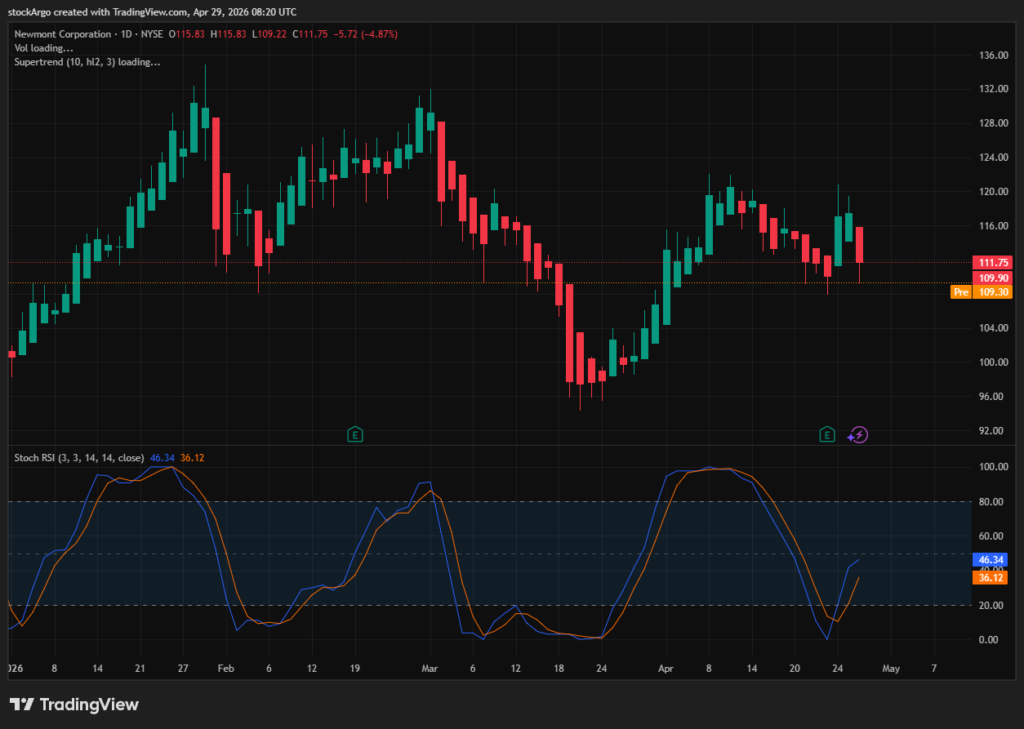The image size is (1024, 729).
Task: Click the purple lightning event icon
Action: pyautogui.click(x=859, y=435)
